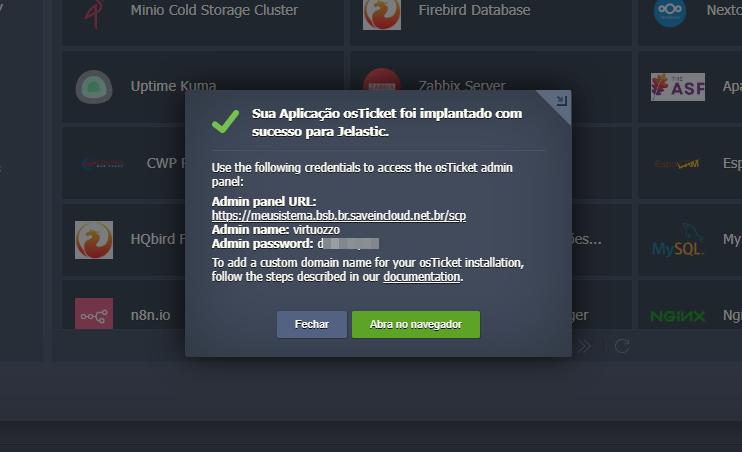This screenshot has height=452, width=742.
Task: Open the osTicket admin panel URL link
Action: pos(339,215)
